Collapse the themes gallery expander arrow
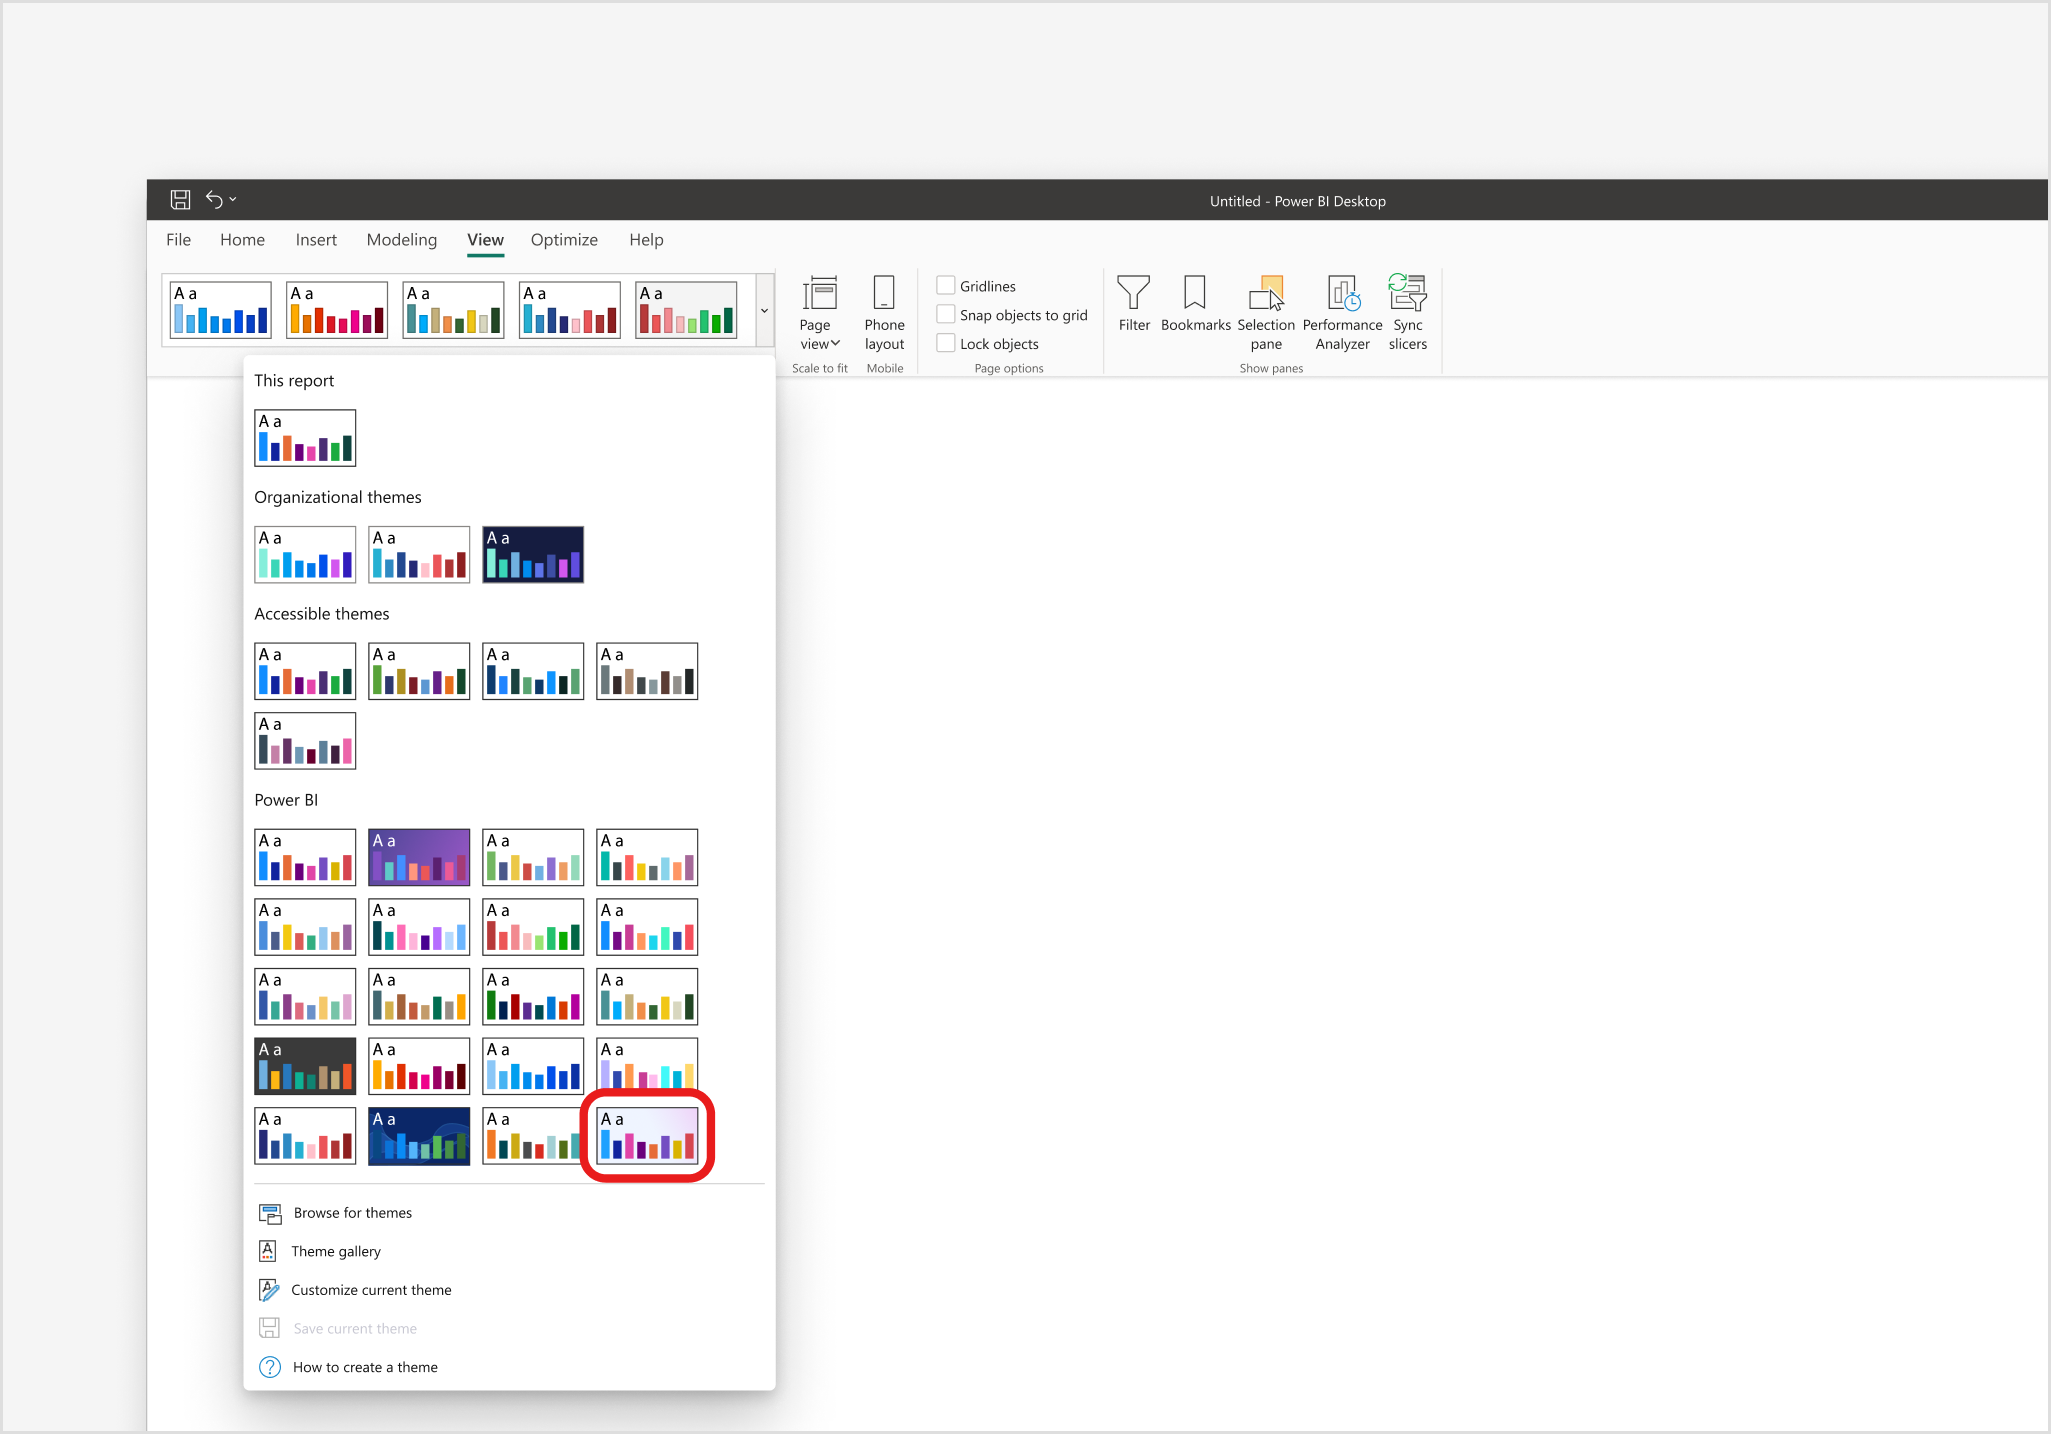 (x=765, y=311)
